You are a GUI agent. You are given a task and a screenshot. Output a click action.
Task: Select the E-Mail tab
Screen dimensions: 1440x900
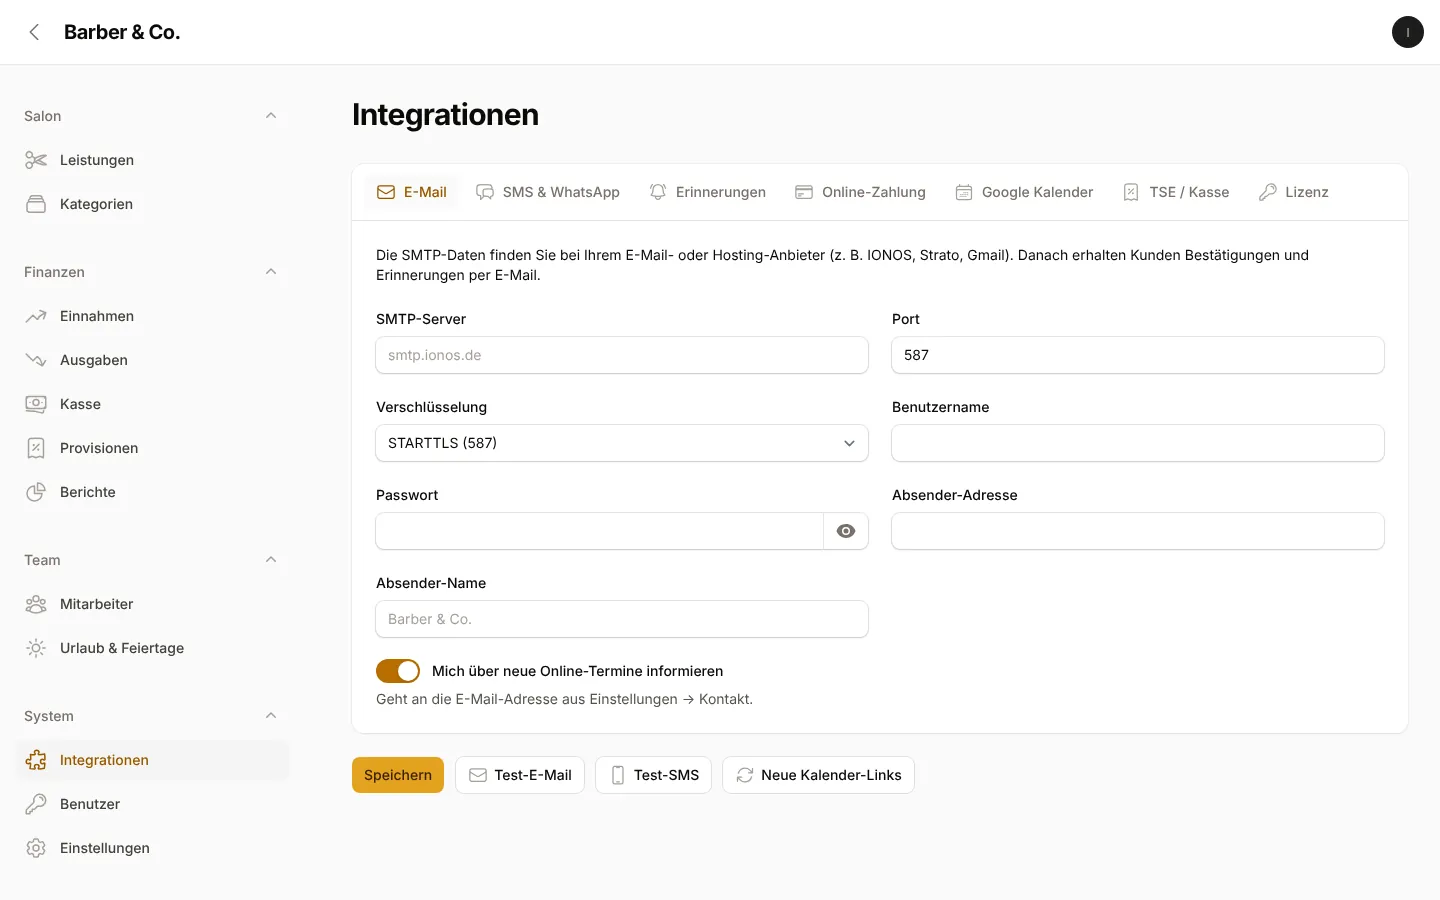click(412, 192)
